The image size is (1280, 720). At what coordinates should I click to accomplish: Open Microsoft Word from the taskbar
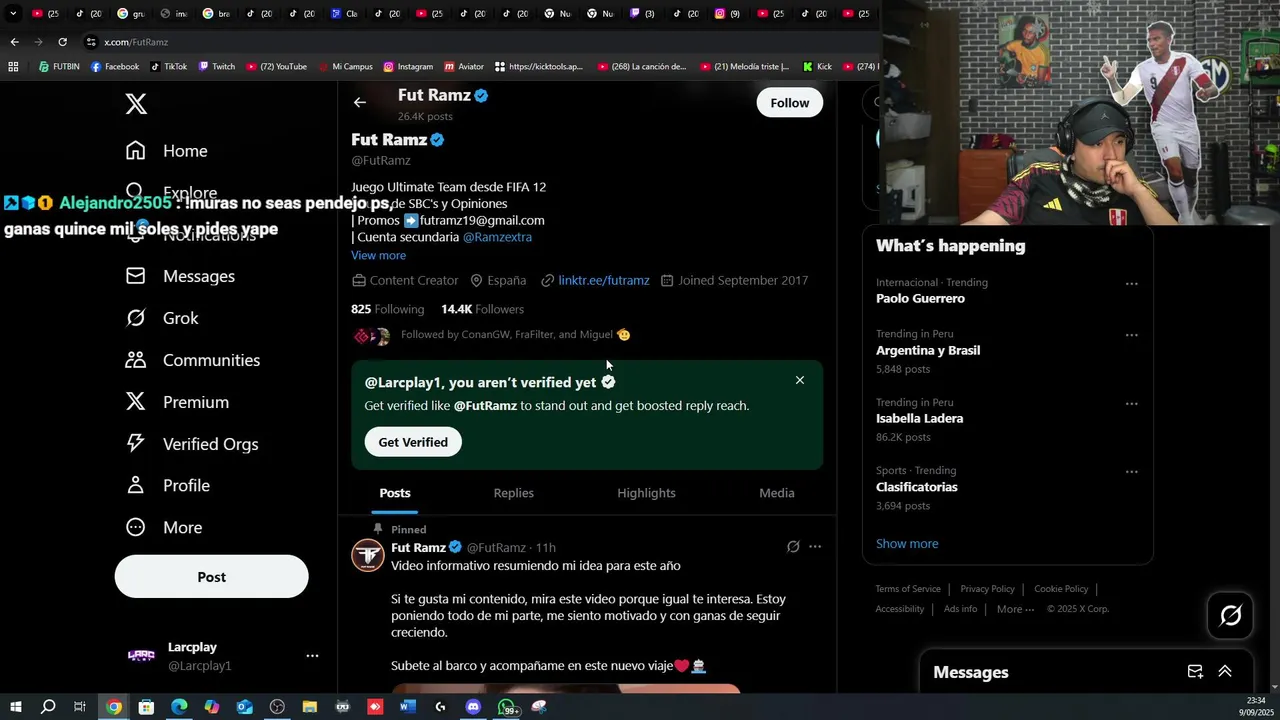point(407,707)
